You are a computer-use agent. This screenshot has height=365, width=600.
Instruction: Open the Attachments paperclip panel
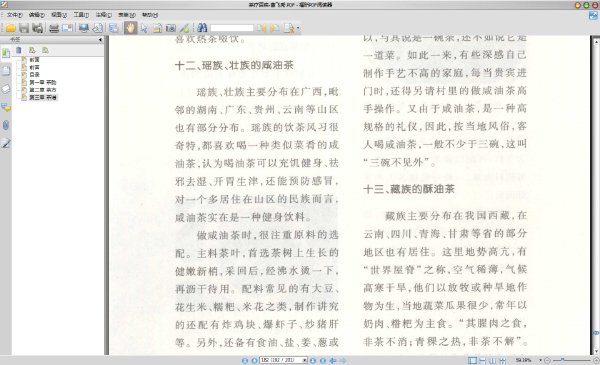6,125
